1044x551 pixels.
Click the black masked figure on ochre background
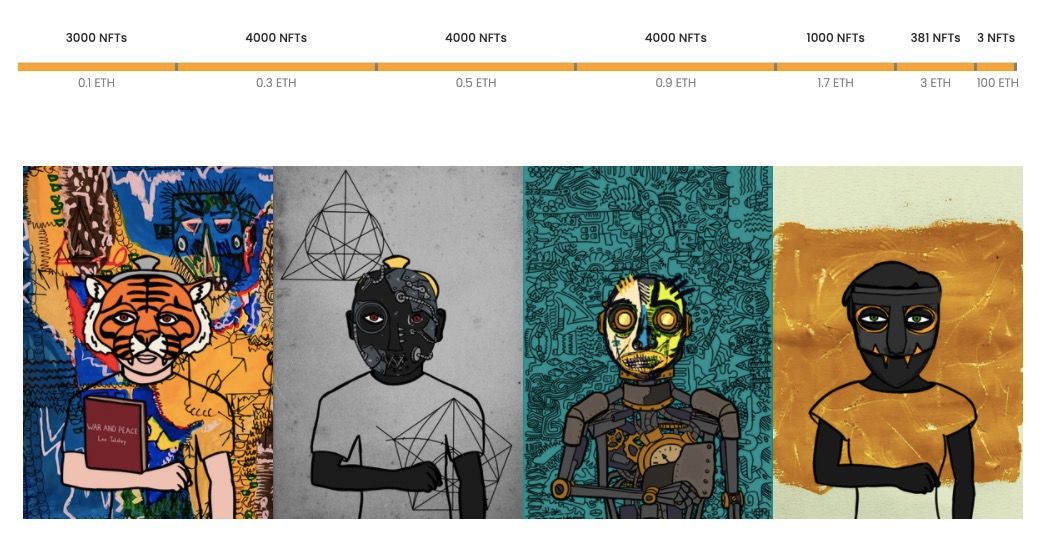click(x=898, y=342)
